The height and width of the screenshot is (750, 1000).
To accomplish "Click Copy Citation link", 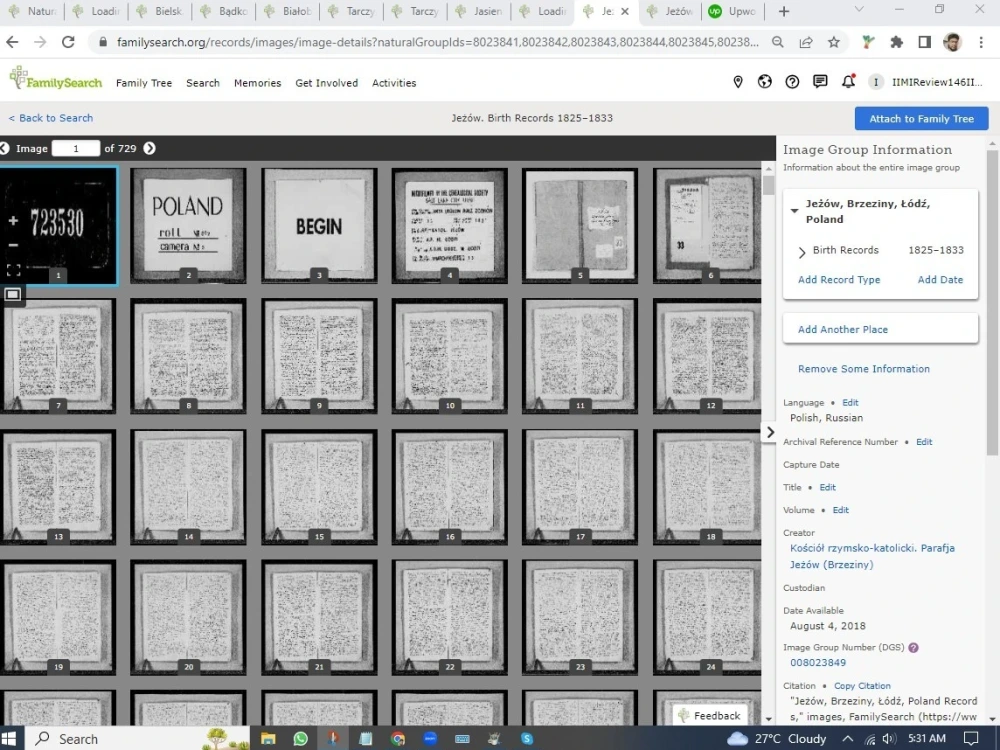I will point(862,686).
